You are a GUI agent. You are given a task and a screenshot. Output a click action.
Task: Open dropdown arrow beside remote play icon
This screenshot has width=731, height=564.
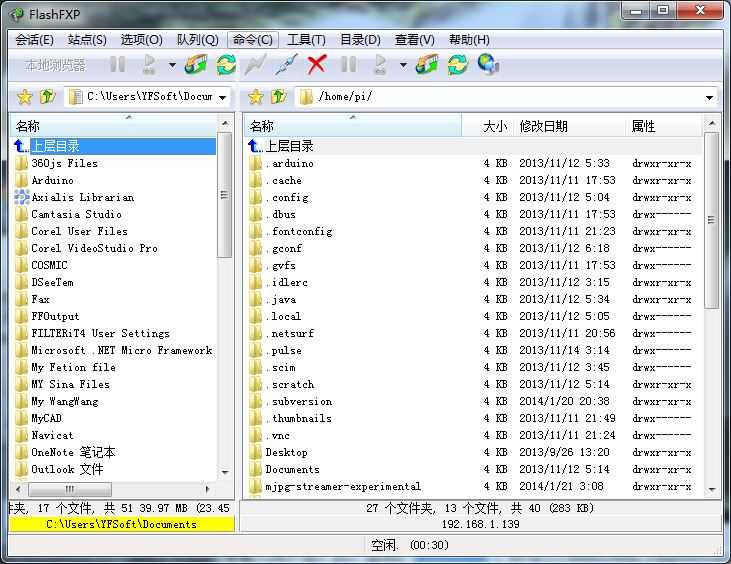click(x=403, y=65)
